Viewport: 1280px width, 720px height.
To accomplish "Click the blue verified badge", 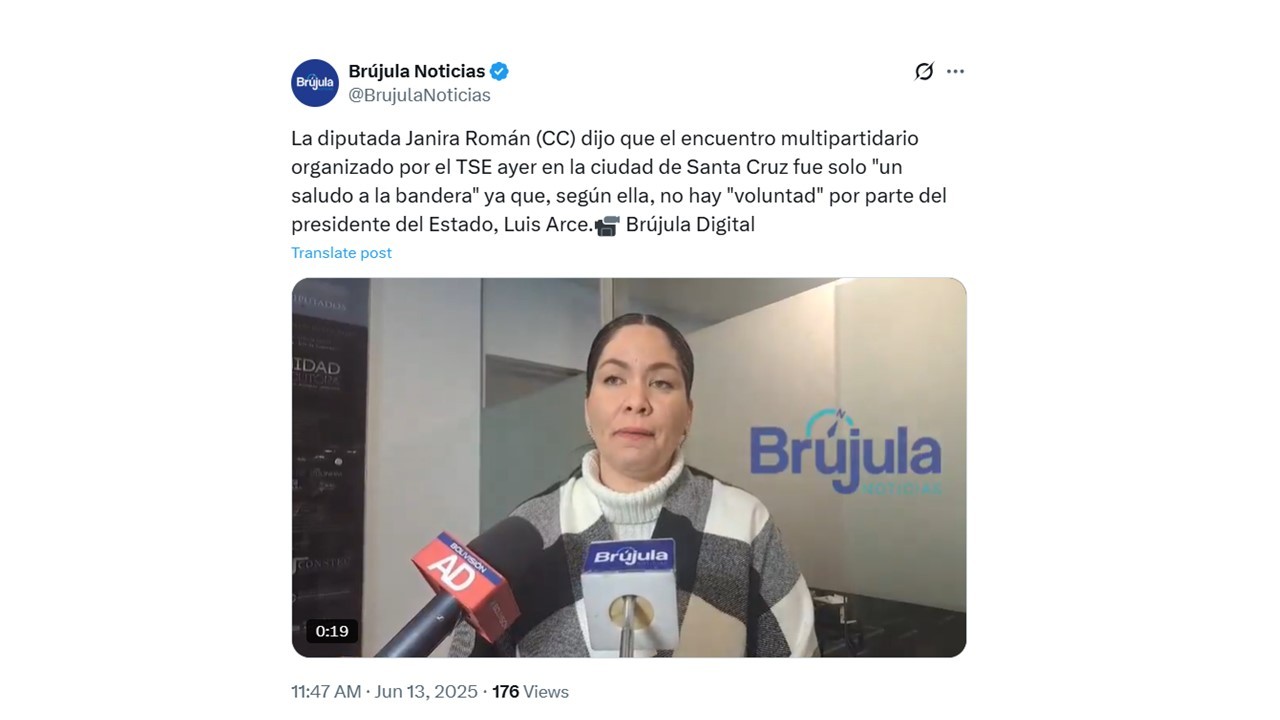I will click(x=499, y=71).
